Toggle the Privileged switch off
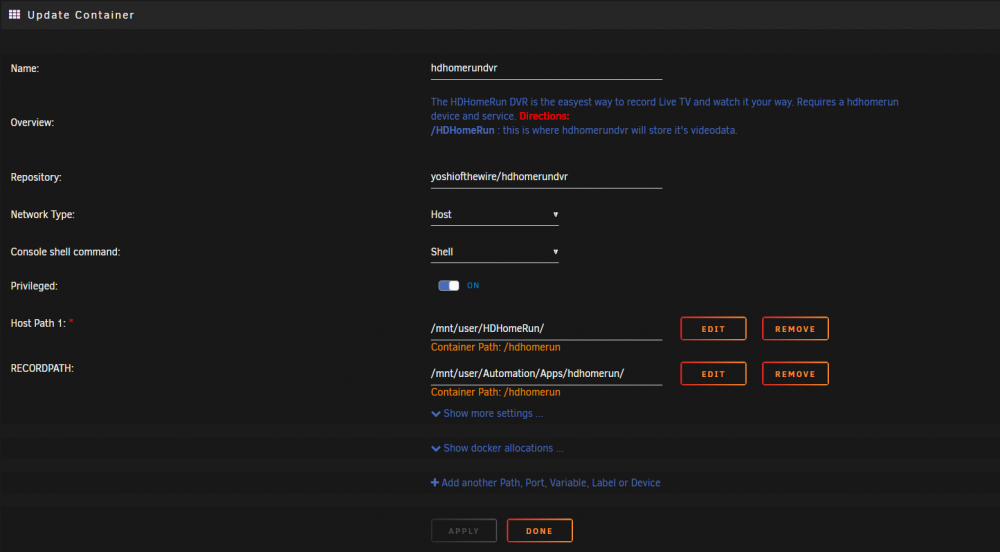This screenshot has height=552, width=1000. pos(448,286)
